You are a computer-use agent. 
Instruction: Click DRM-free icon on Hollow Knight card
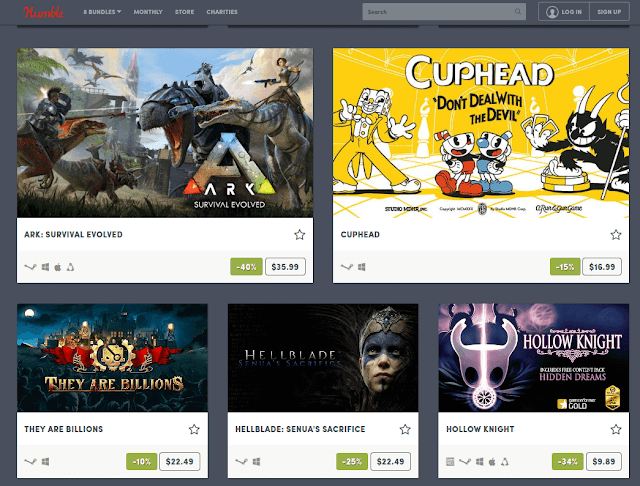click(450, 462)
